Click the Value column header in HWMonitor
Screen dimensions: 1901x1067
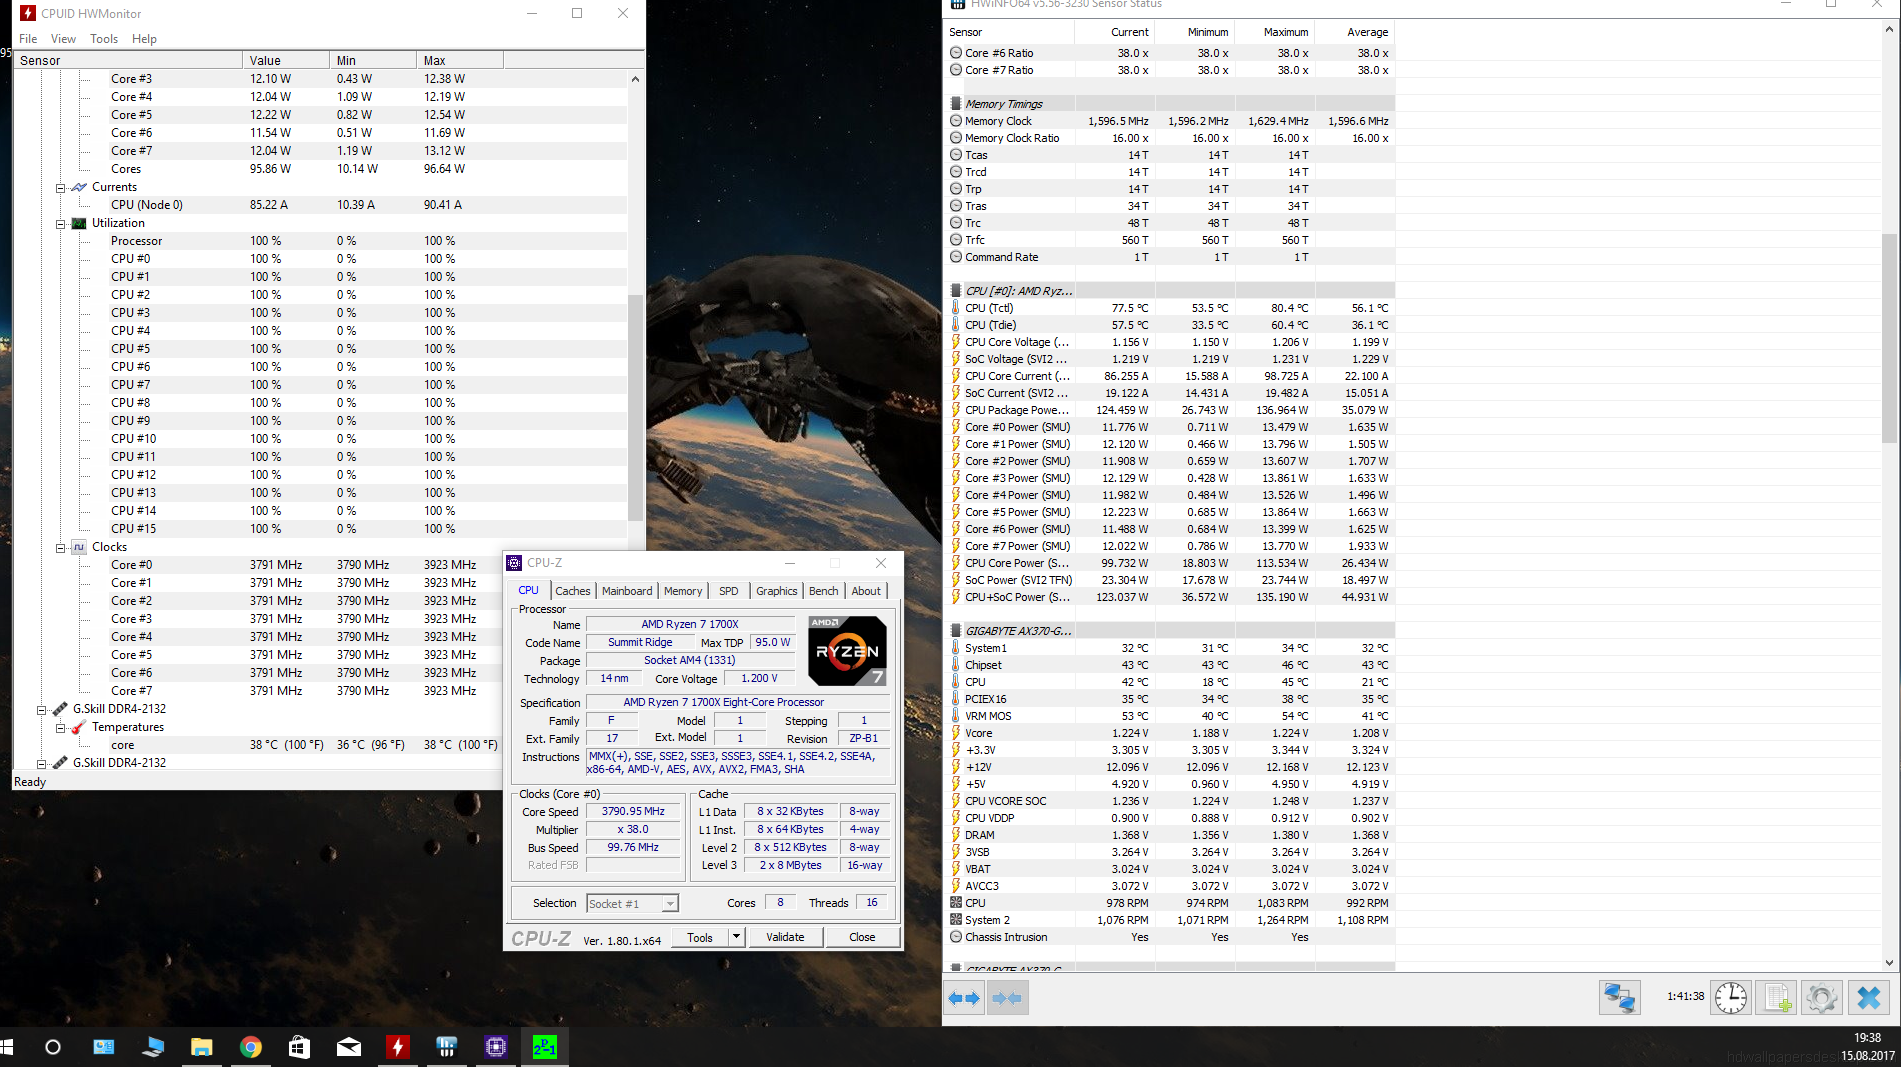coord(286,61)
